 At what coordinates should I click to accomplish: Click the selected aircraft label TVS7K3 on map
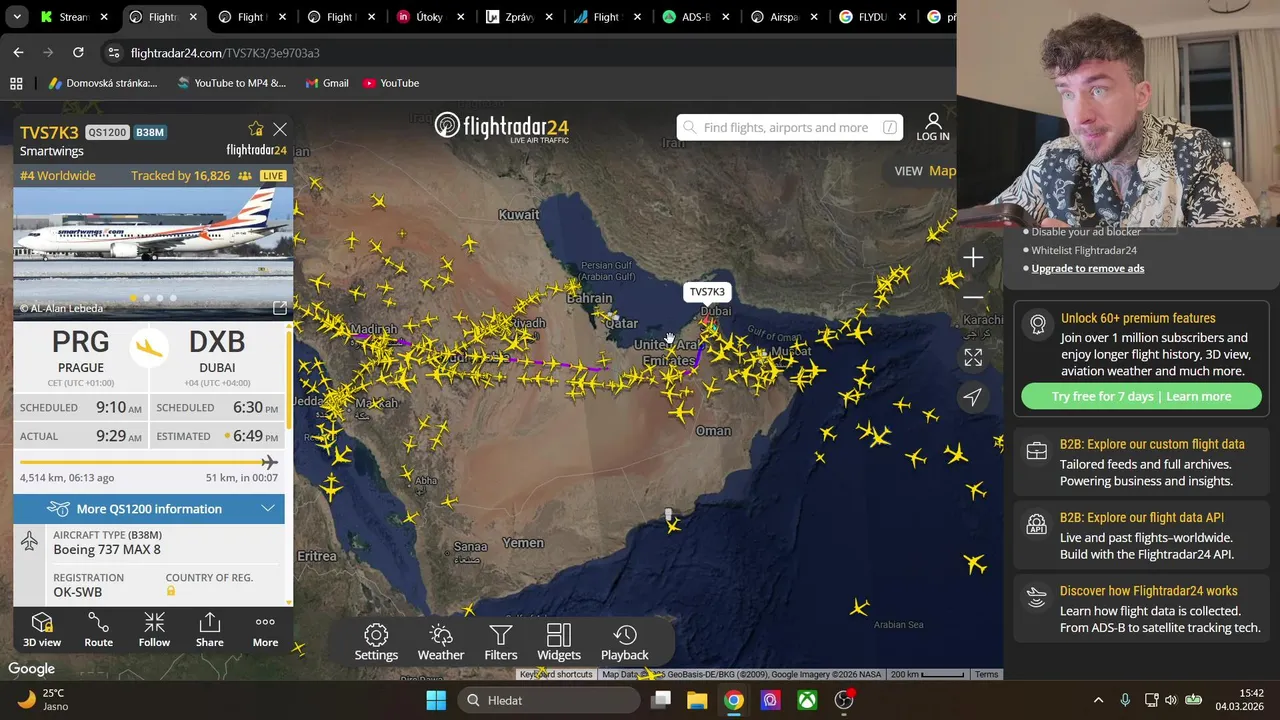click(707, 292)
